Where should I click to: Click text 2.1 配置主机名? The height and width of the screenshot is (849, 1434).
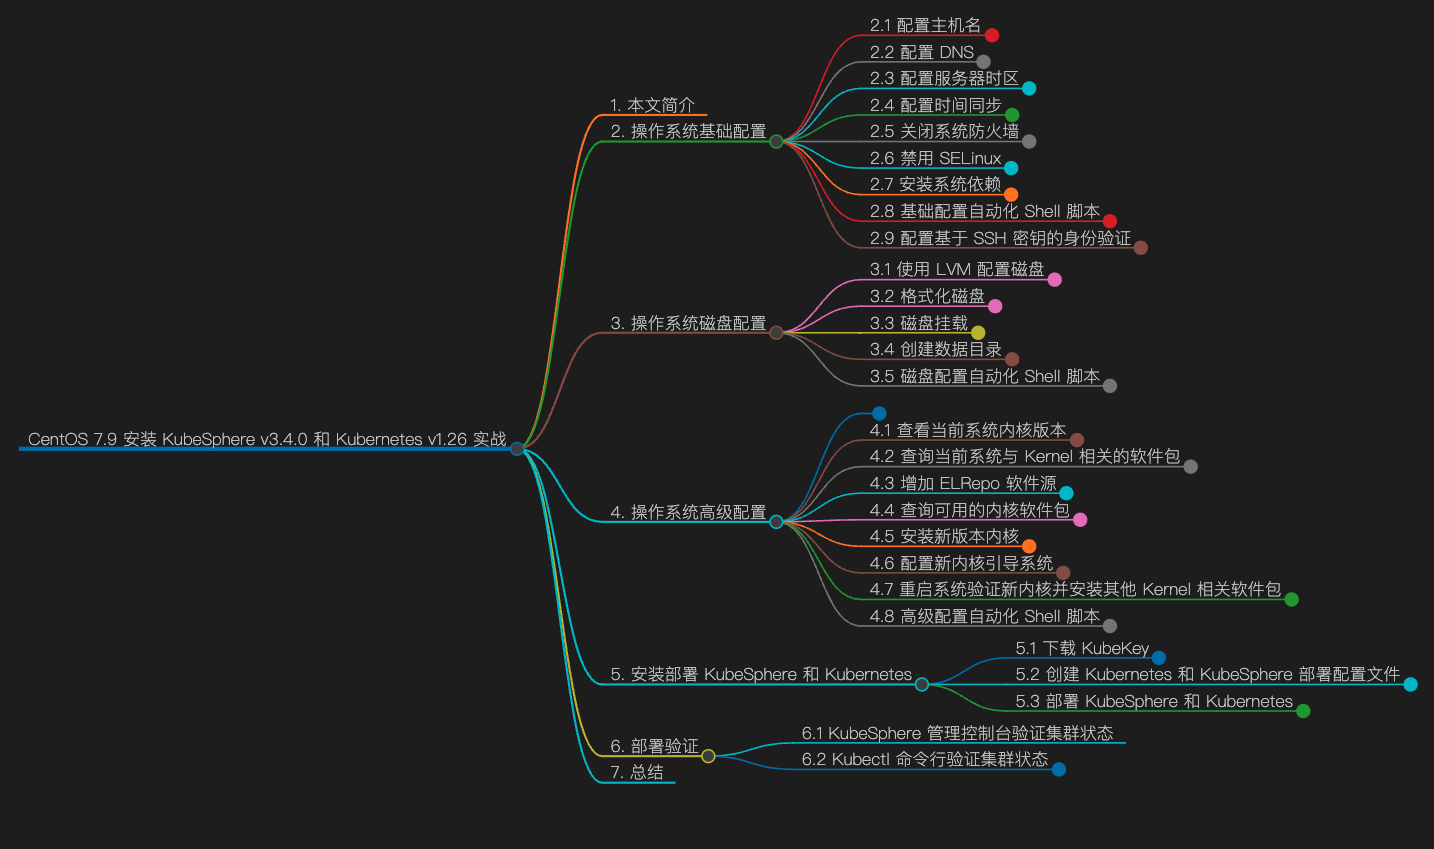(x=925, y=25)
